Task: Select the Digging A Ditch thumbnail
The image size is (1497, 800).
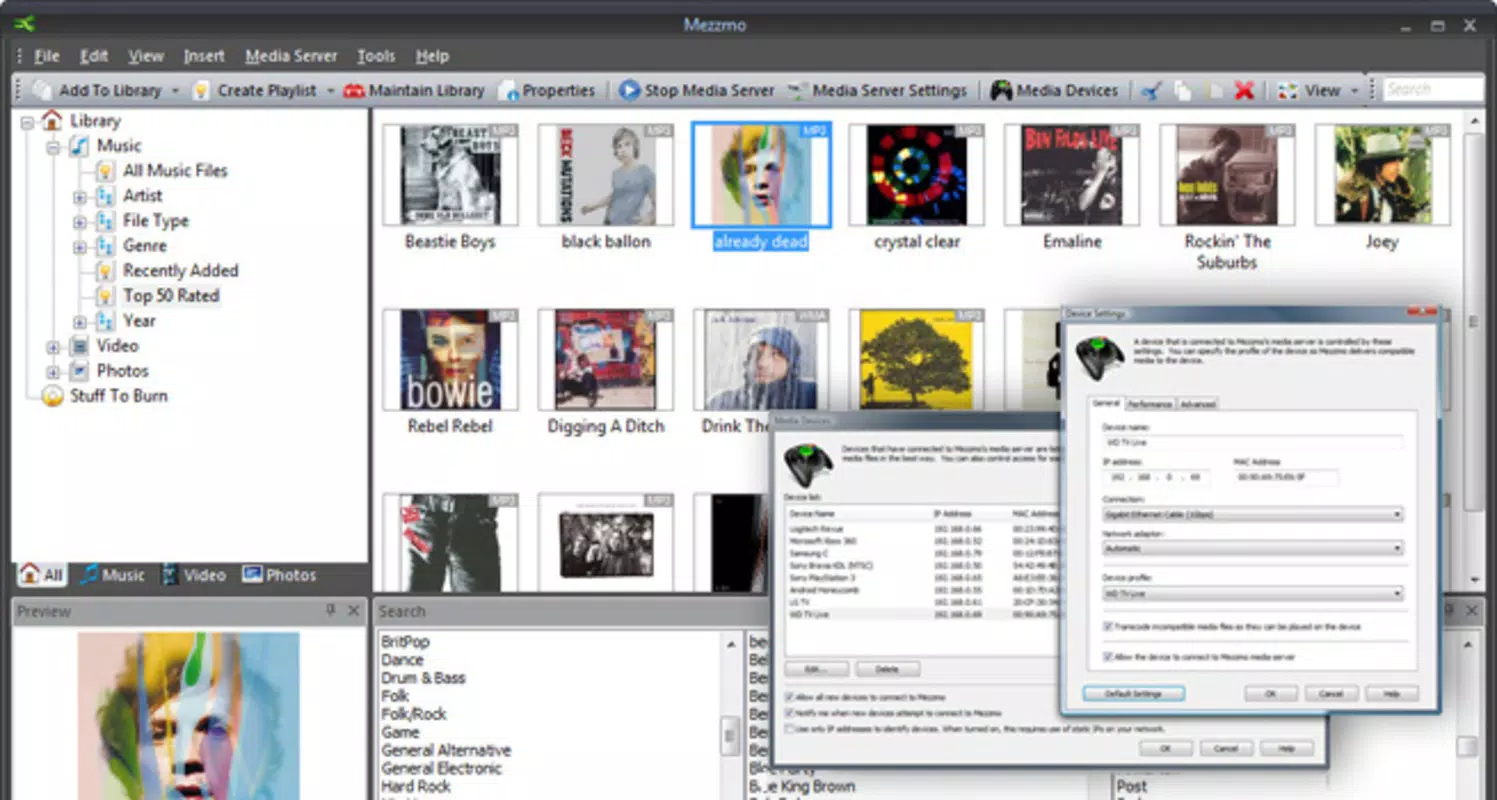Action: click(x=606, y=360)
